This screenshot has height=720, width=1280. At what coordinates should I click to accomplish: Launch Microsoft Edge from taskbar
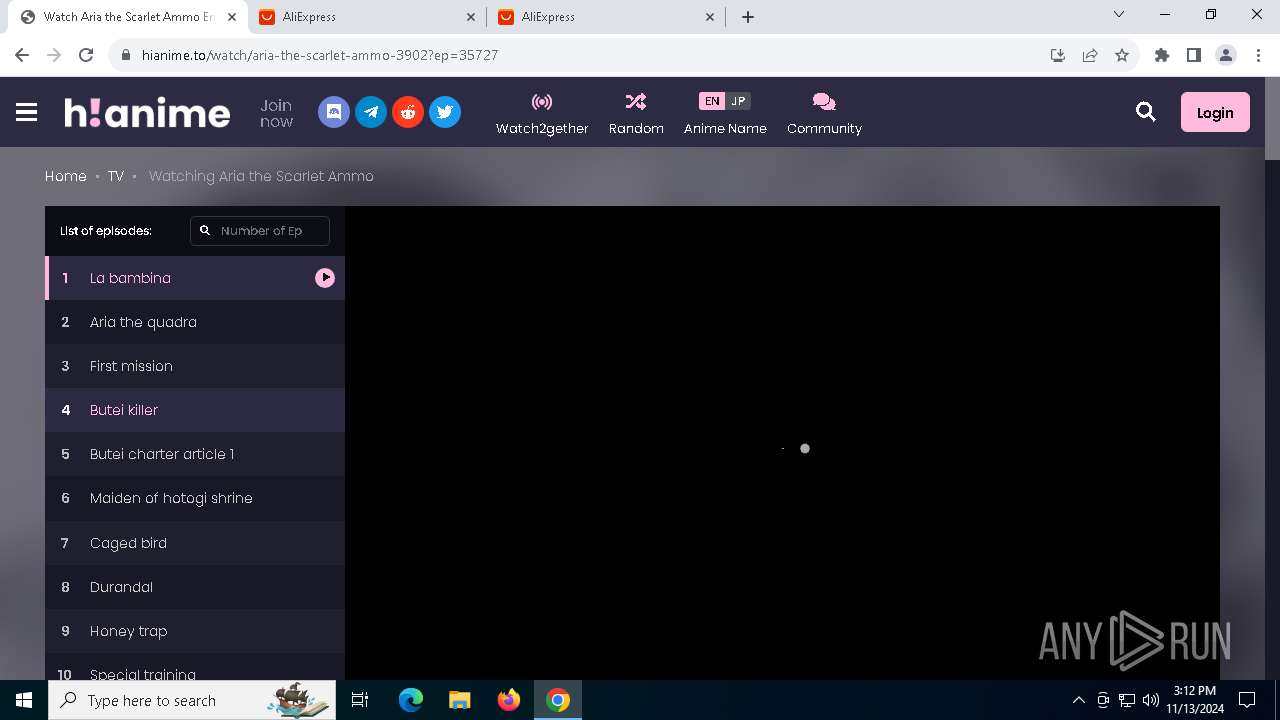pos(411,700)
